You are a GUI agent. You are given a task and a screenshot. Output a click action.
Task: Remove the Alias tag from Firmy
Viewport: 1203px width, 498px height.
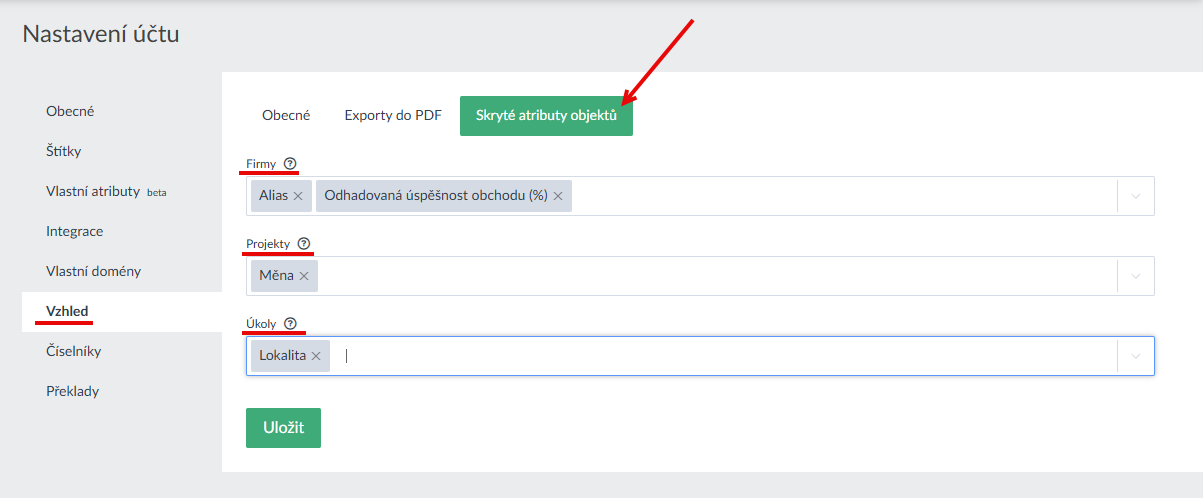298,196
